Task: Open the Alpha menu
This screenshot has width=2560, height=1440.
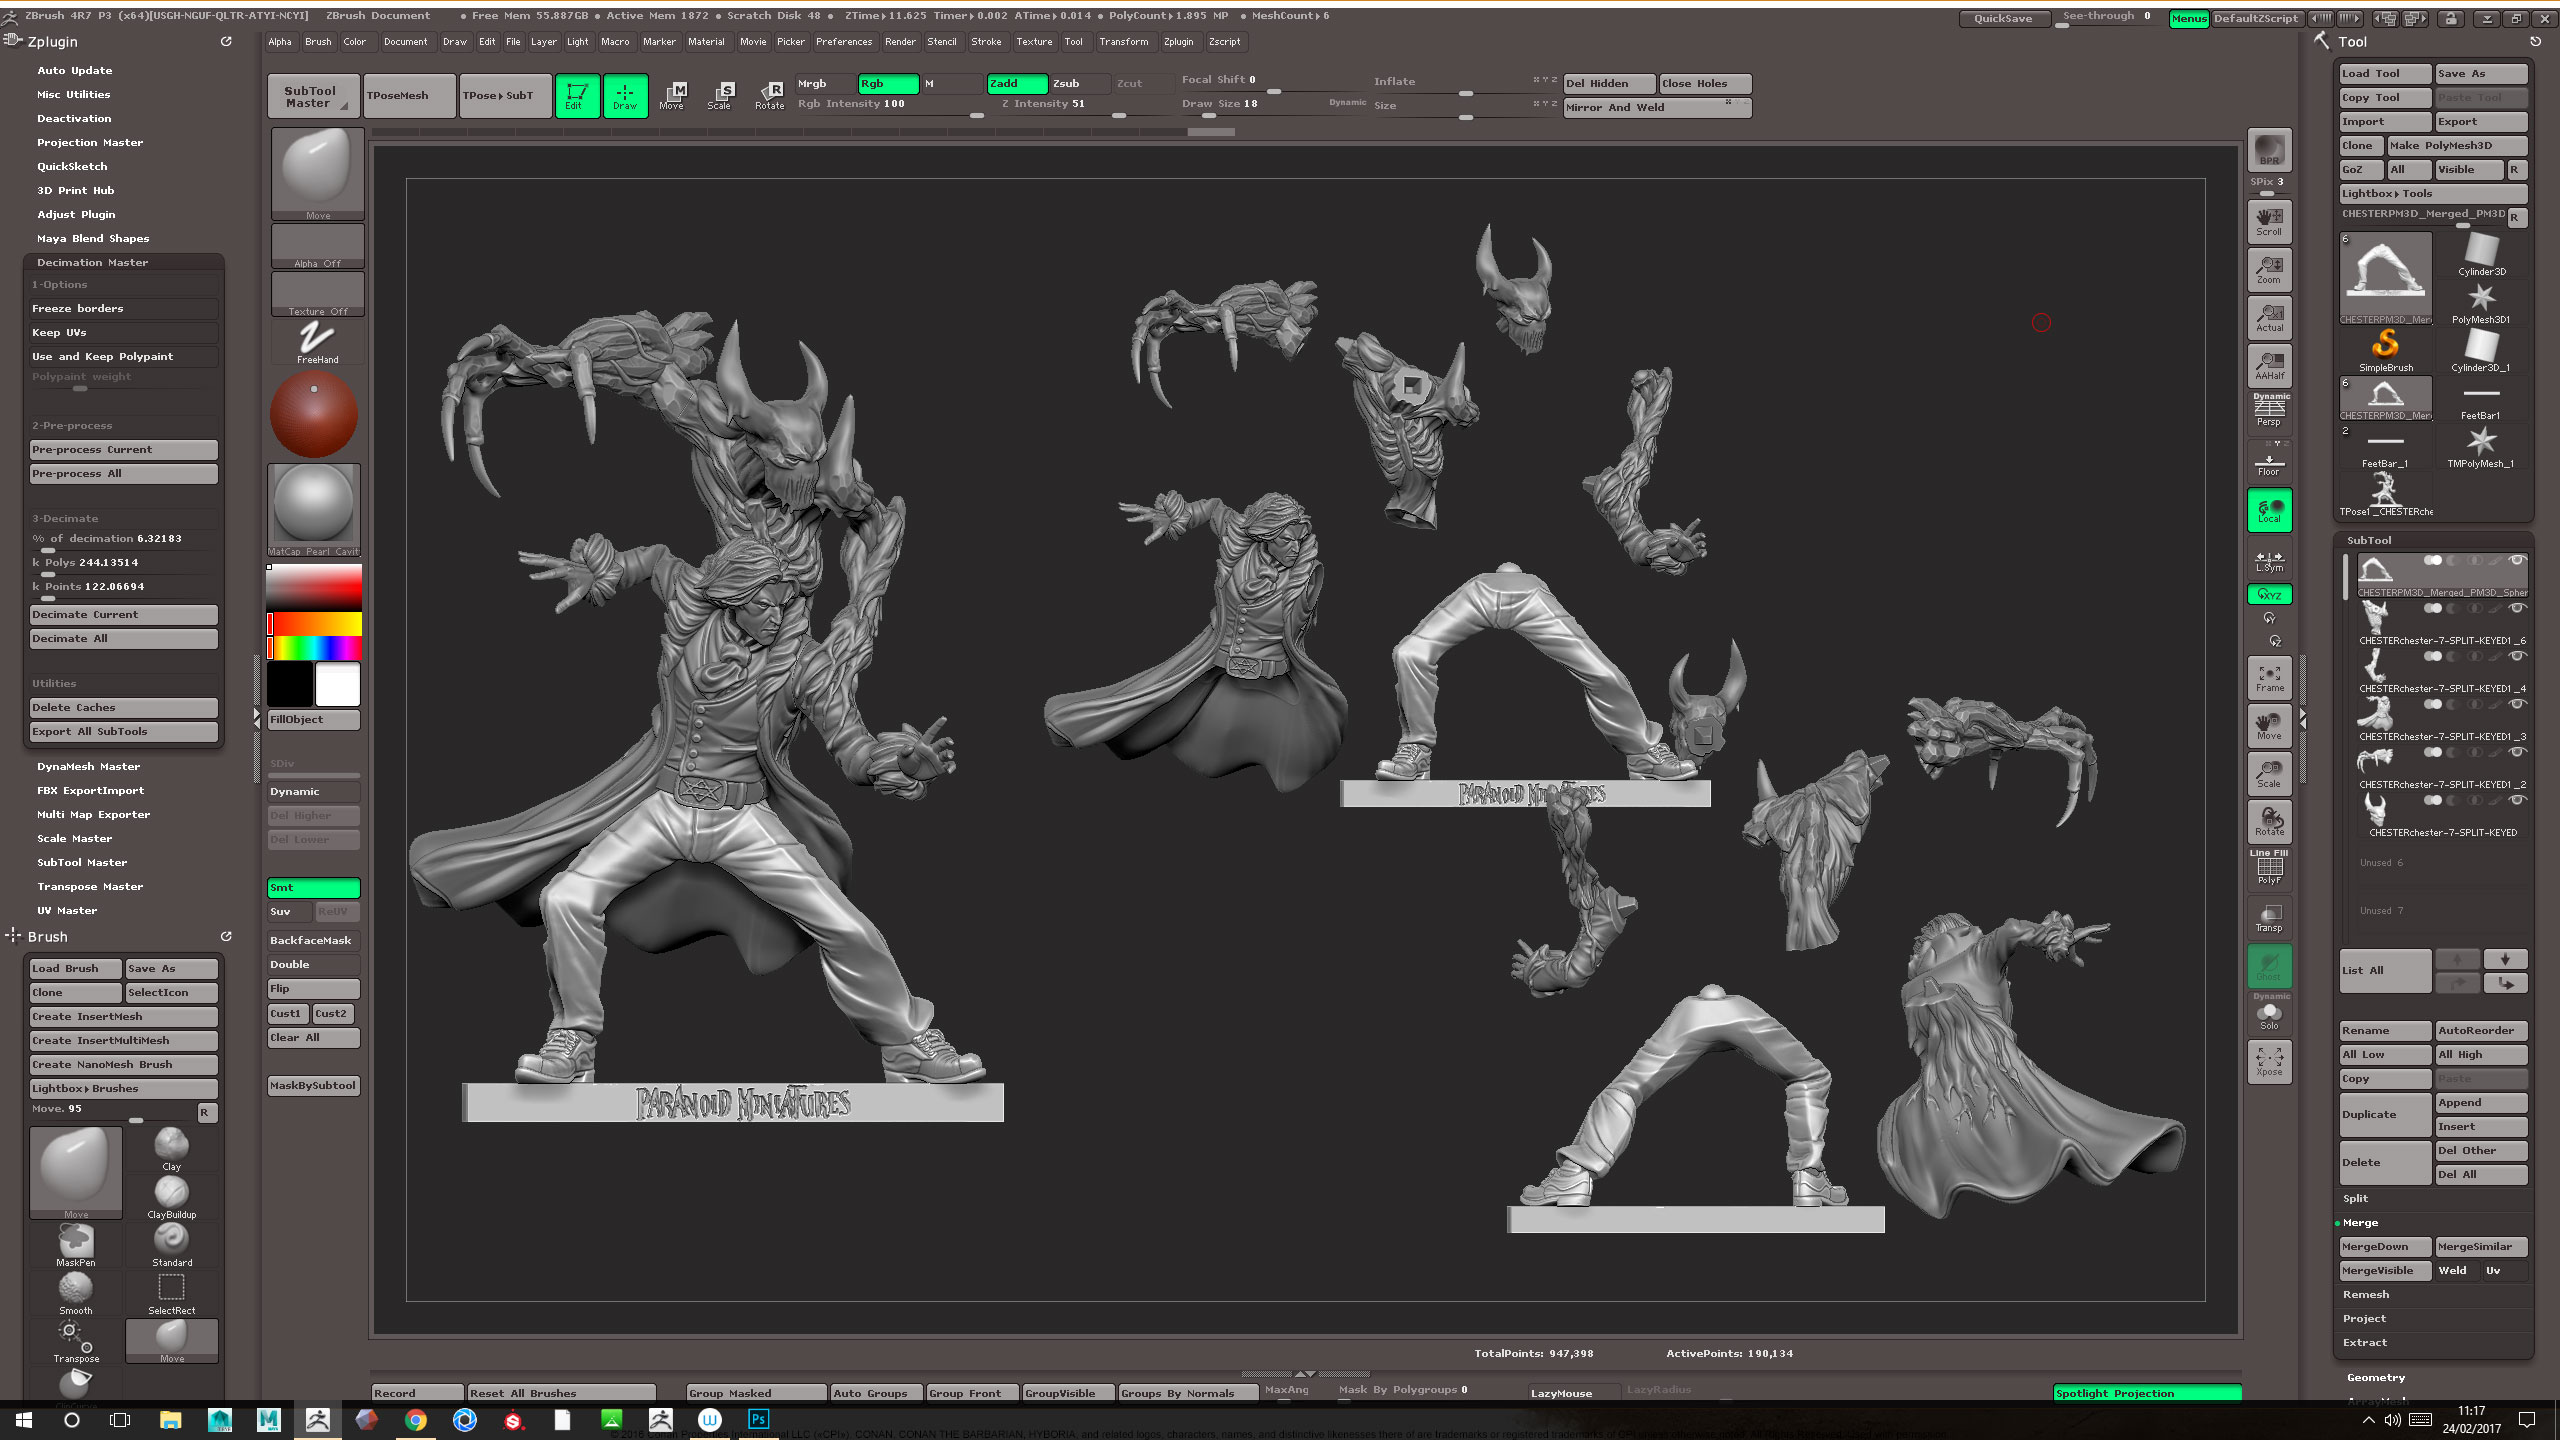Action: coord(280,42)
